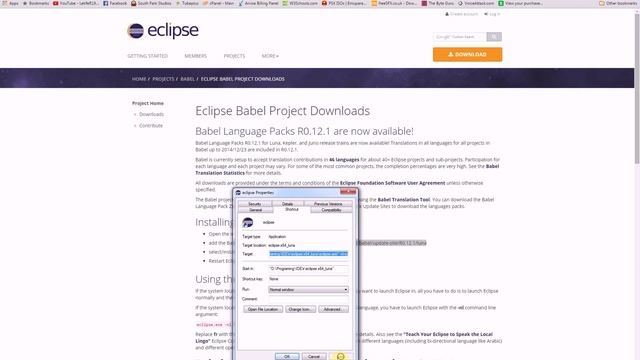Click the eclipse shortcut icon in the Properties dialog
640x360 pixels.
(x=248, y=222)
